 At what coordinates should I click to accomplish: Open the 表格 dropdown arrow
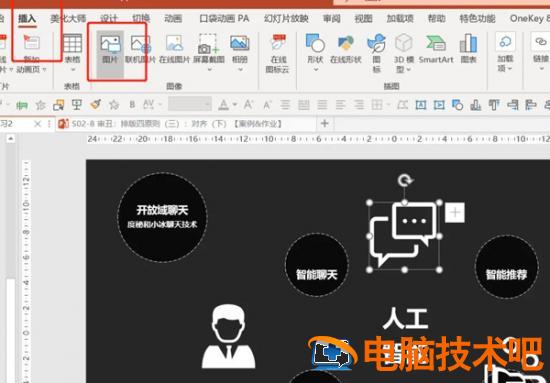(72, 70)
